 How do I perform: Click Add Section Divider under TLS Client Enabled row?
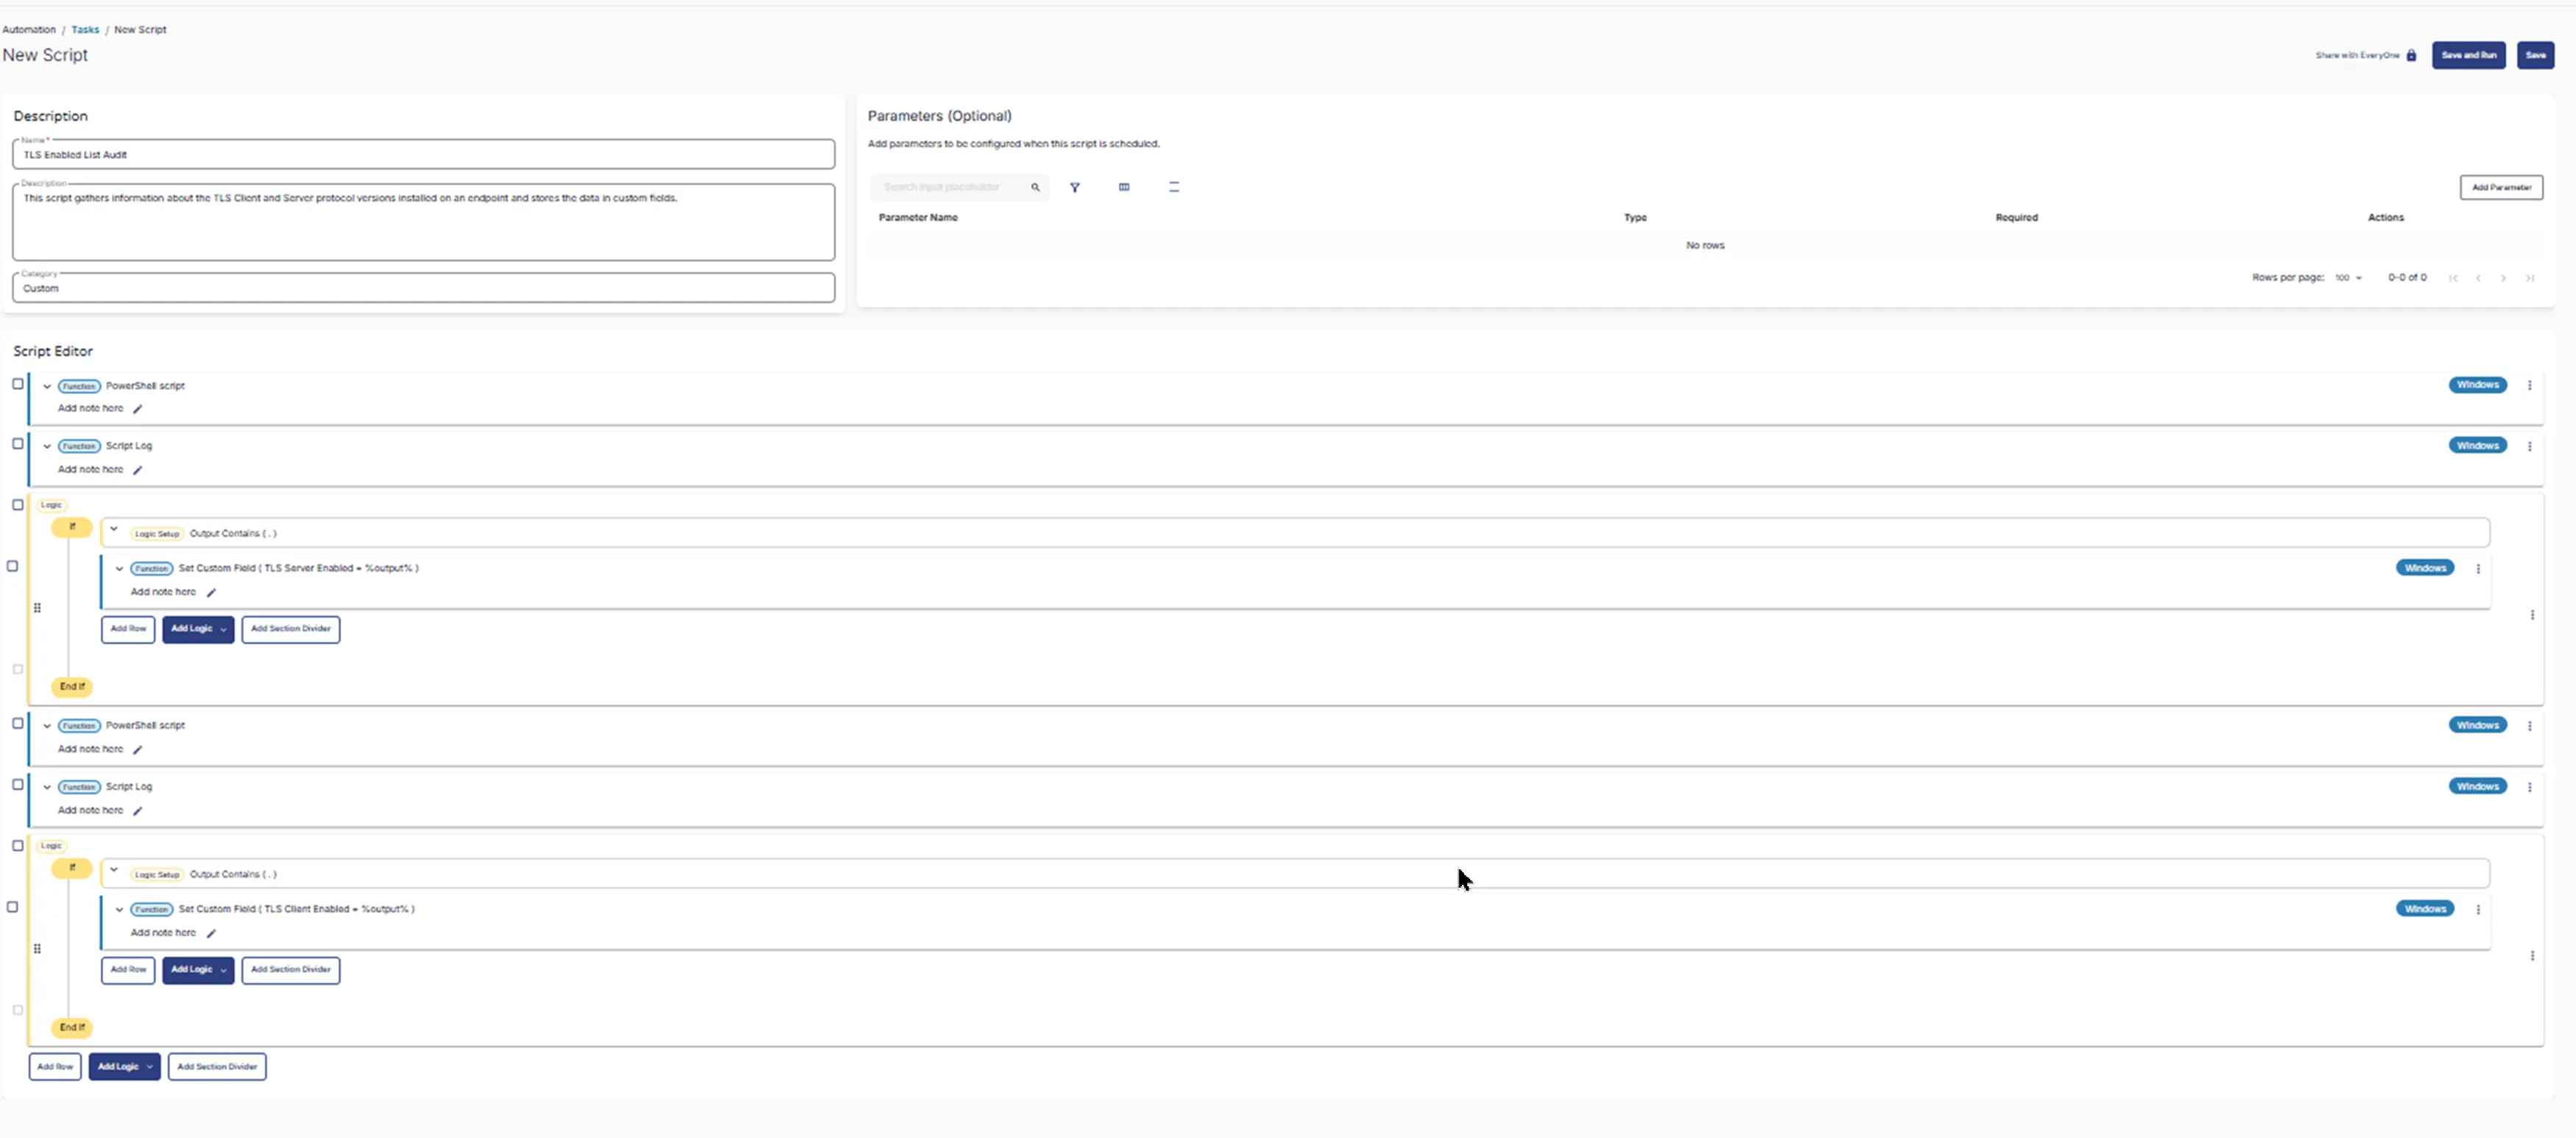pyautogui.click(x=291, y=970)
